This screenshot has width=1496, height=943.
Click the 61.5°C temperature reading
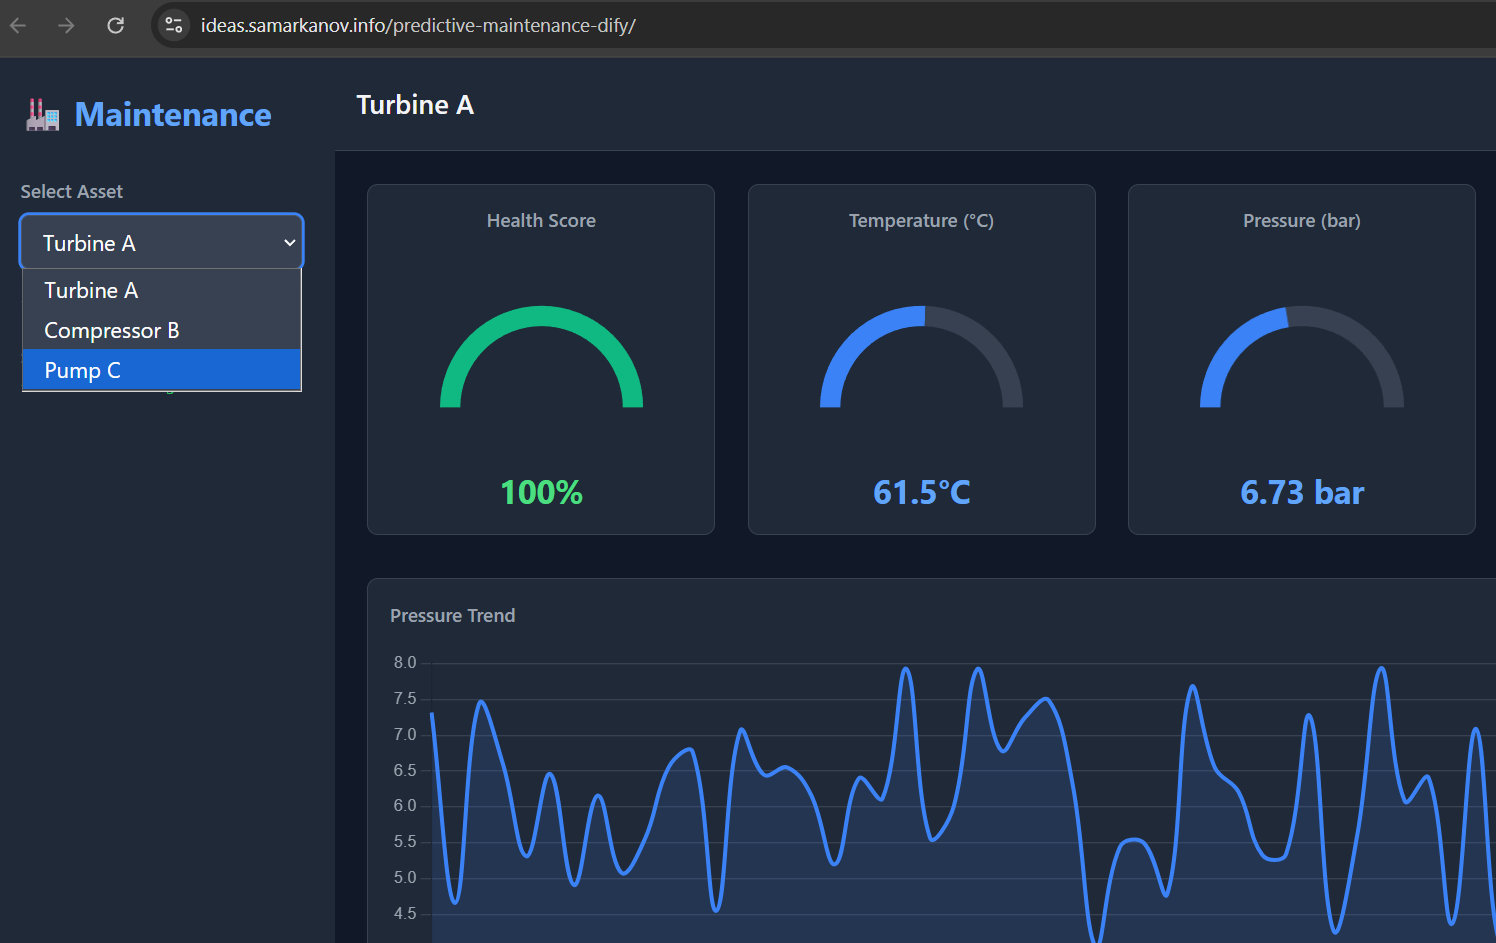[921, 492]
